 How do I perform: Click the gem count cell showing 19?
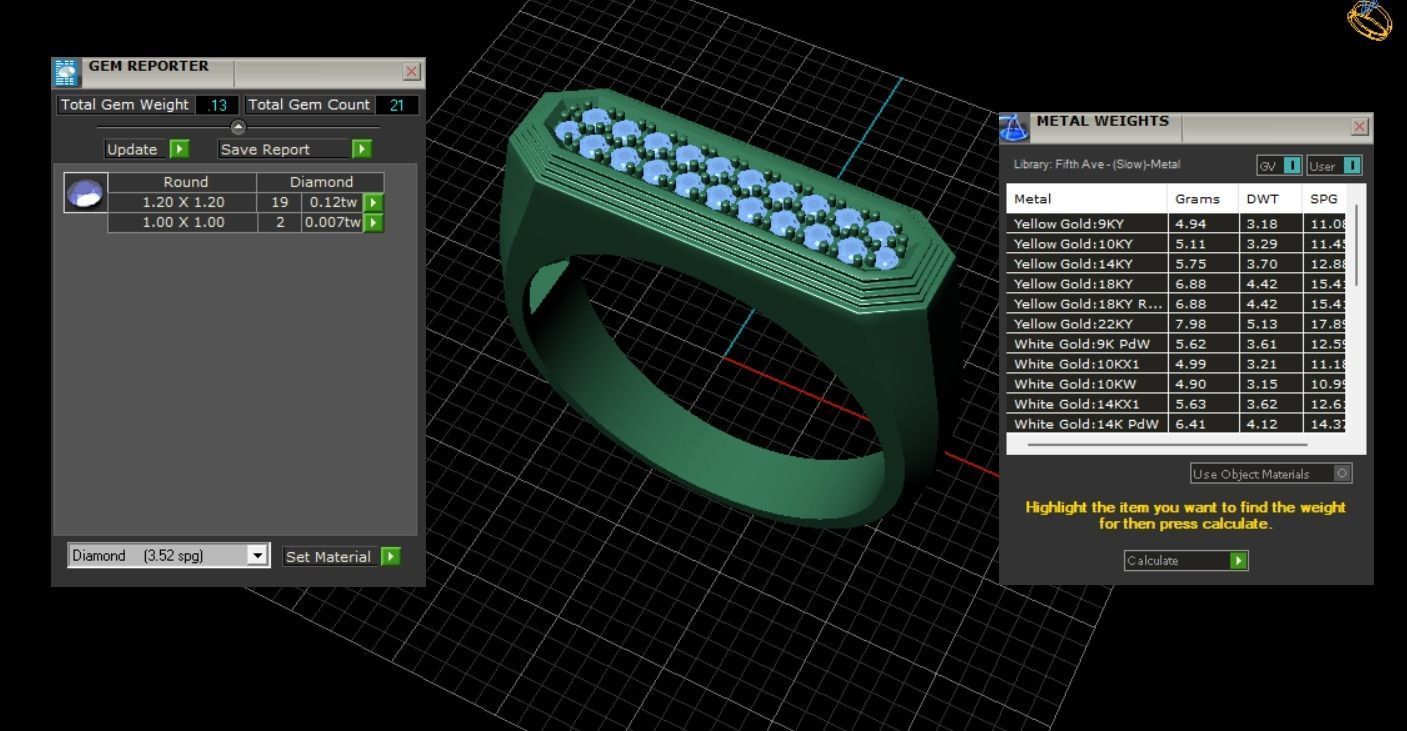click(280, 202)
